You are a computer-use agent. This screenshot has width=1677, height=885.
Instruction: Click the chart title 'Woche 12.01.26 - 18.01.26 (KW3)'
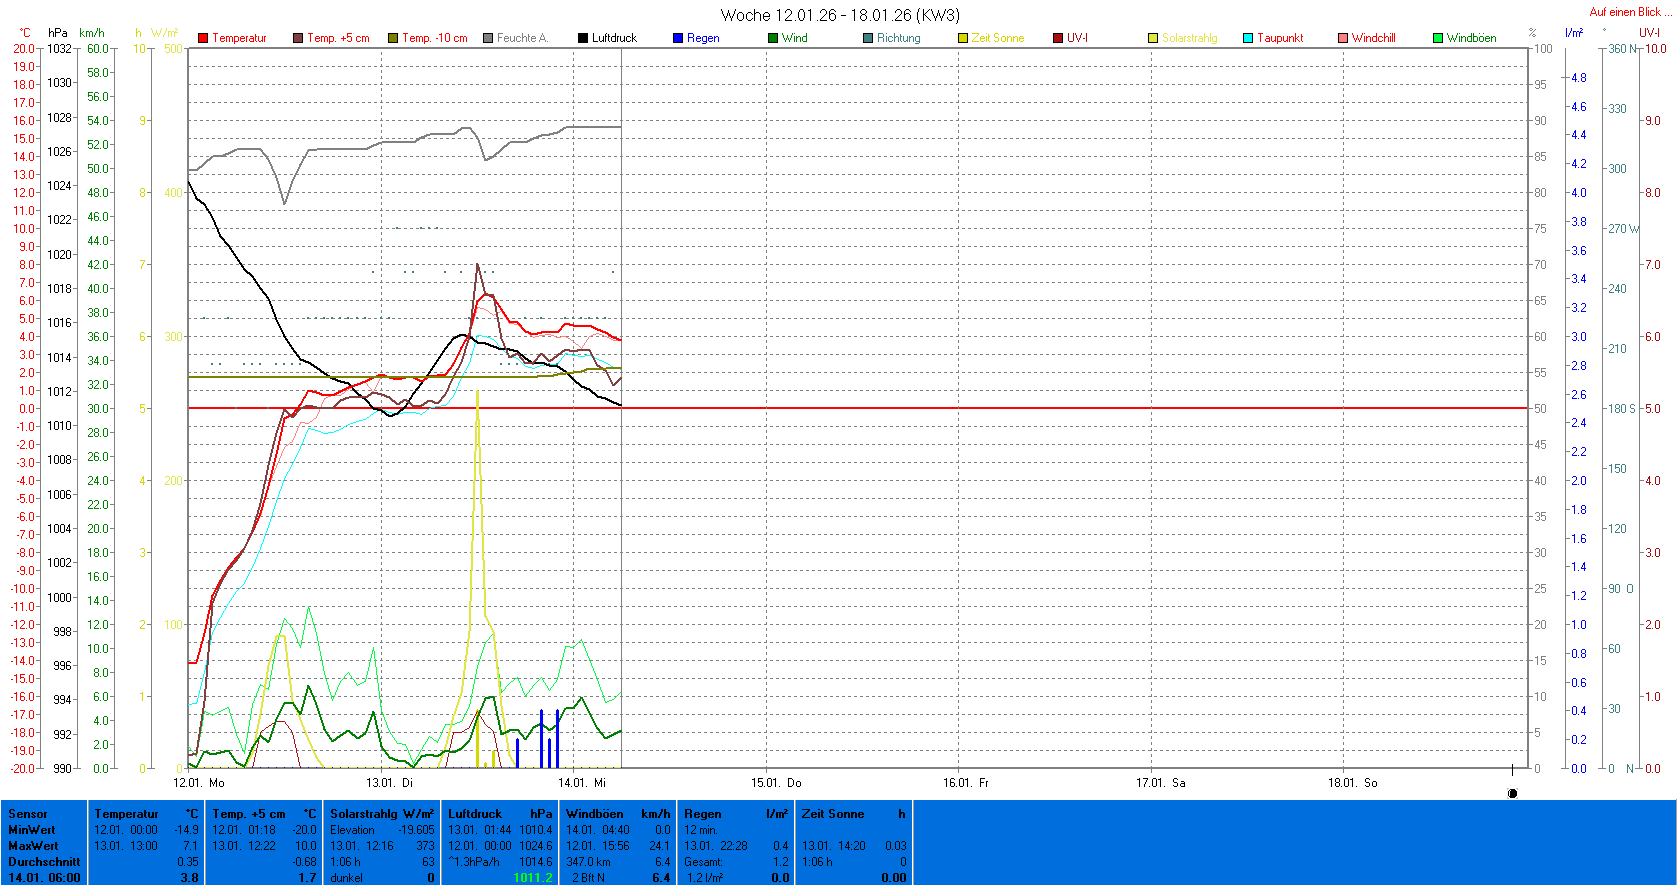click(839, 15)
